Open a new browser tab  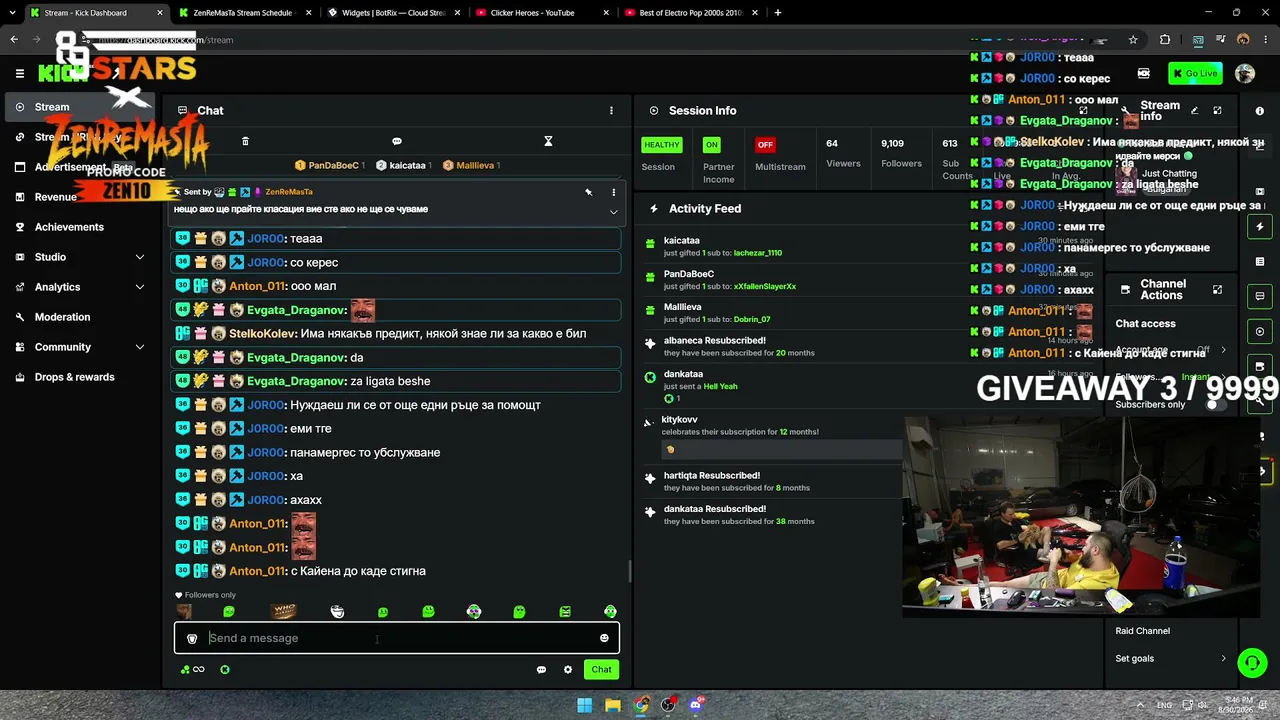point(778,13)
